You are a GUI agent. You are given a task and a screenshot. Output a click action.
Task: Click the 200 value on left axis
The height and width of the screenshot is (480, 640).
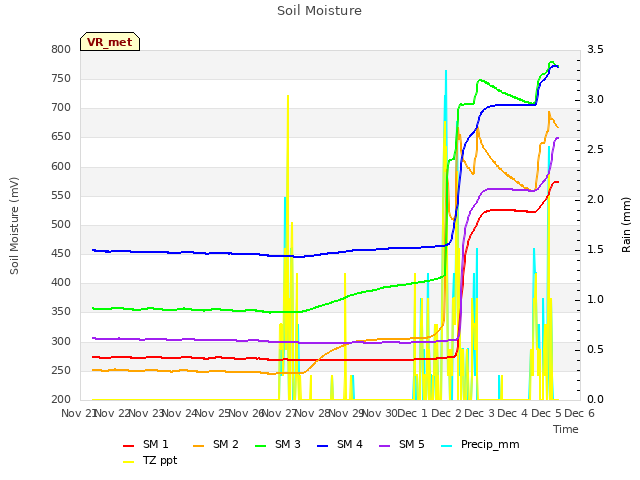pos(61,399)
